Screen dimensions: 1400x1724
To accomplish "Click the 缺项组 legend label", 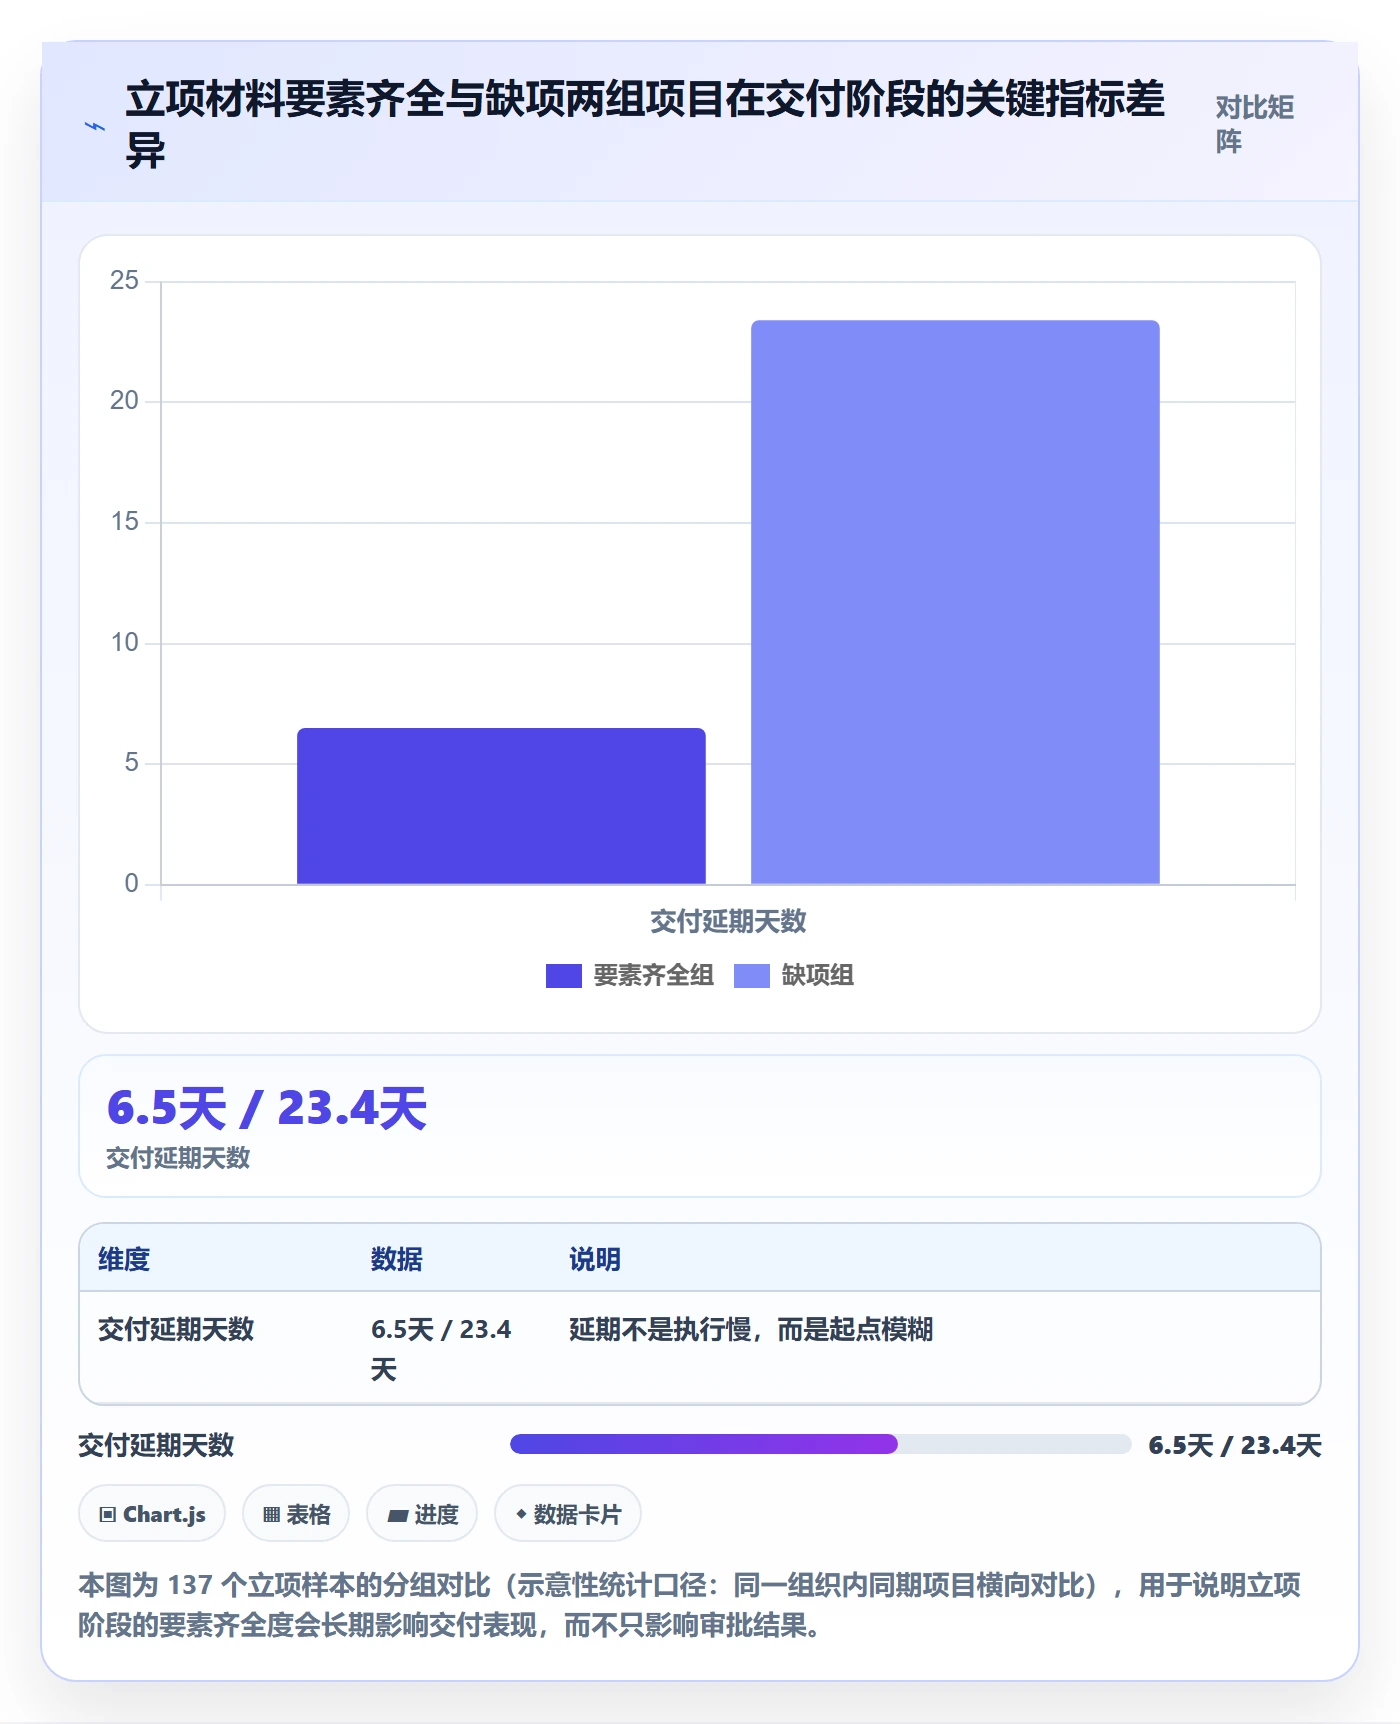I will click(x=817, y=975).
